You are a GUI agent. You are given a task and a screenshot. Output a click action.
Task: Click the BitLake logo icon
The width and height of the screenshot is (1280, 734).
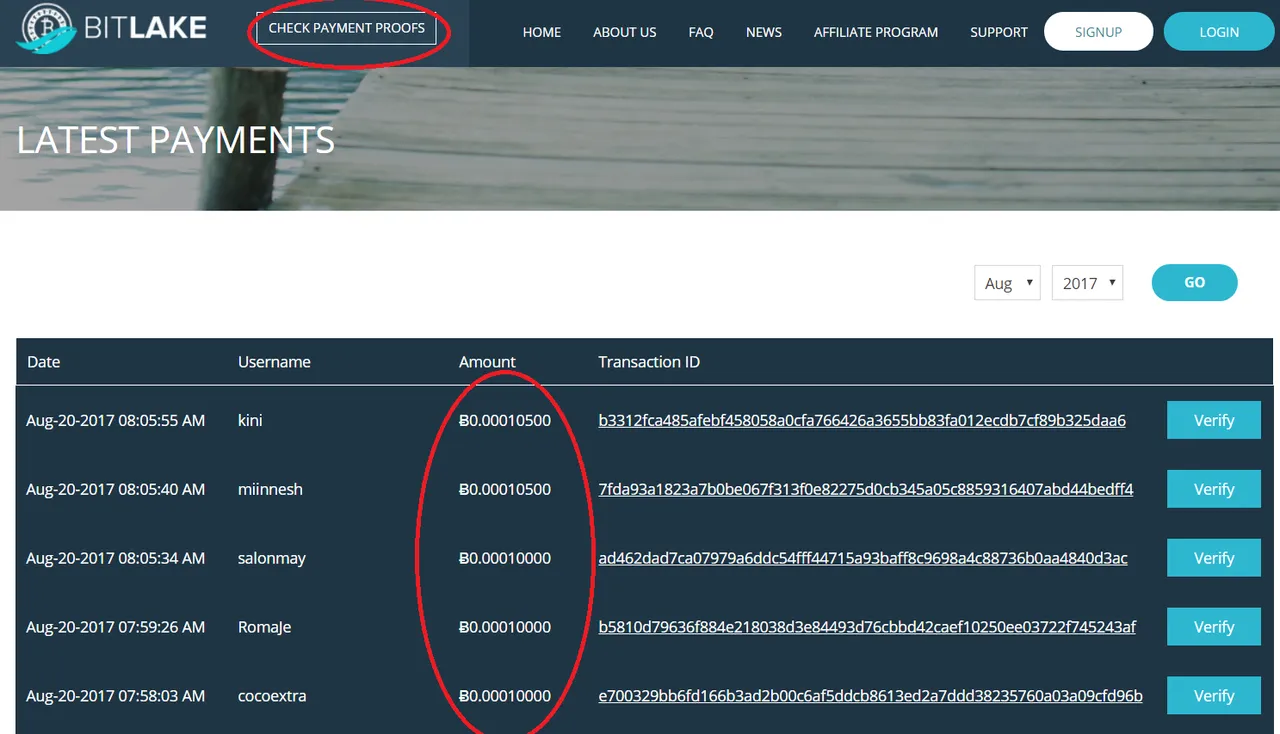[46, 30]
